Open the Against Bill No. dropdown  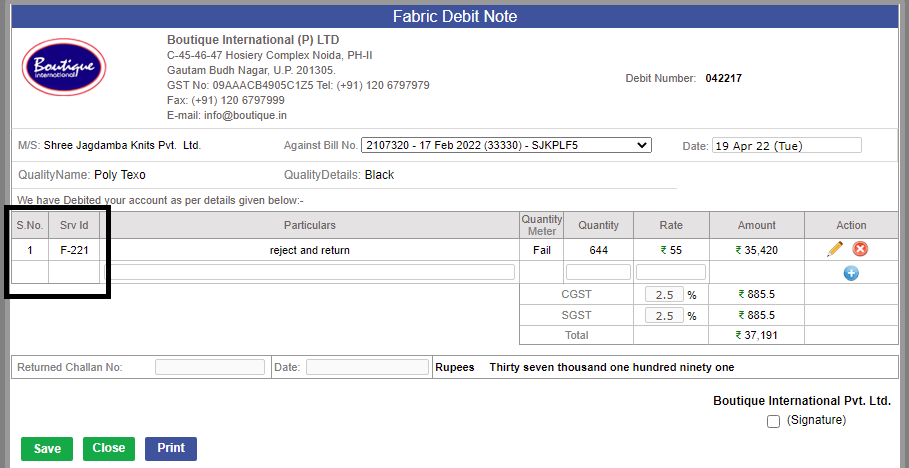coord(506,145)
